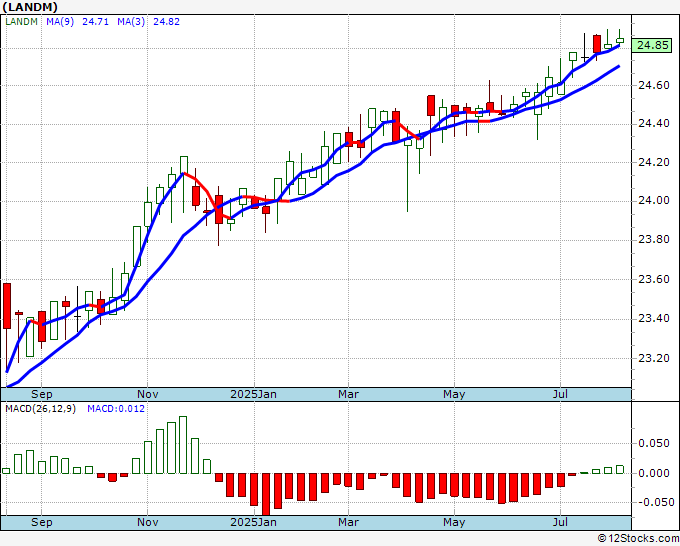Screen dimensions: 680x546
Task: Click the 24.20 price axis label
Action: [x=654, y=163]
